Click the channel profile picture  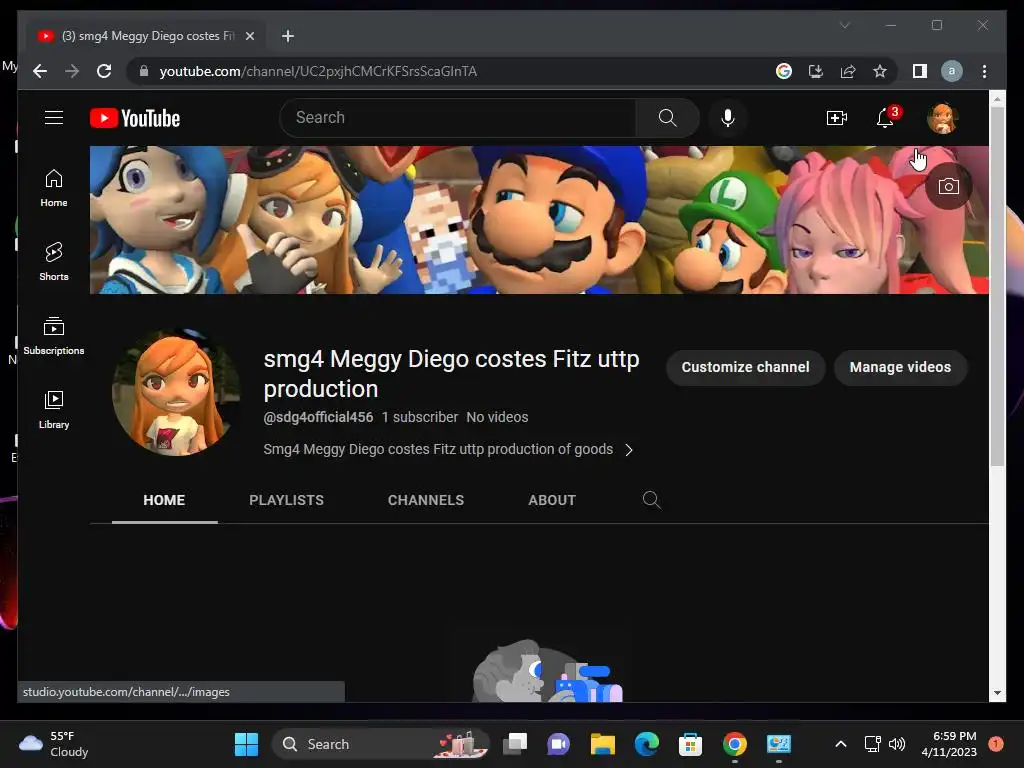176,392
